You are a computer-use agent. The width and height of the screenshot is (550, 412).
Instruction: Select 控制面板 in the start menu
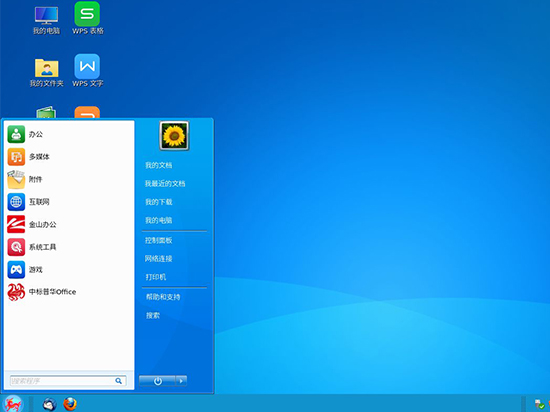point(159,241)
